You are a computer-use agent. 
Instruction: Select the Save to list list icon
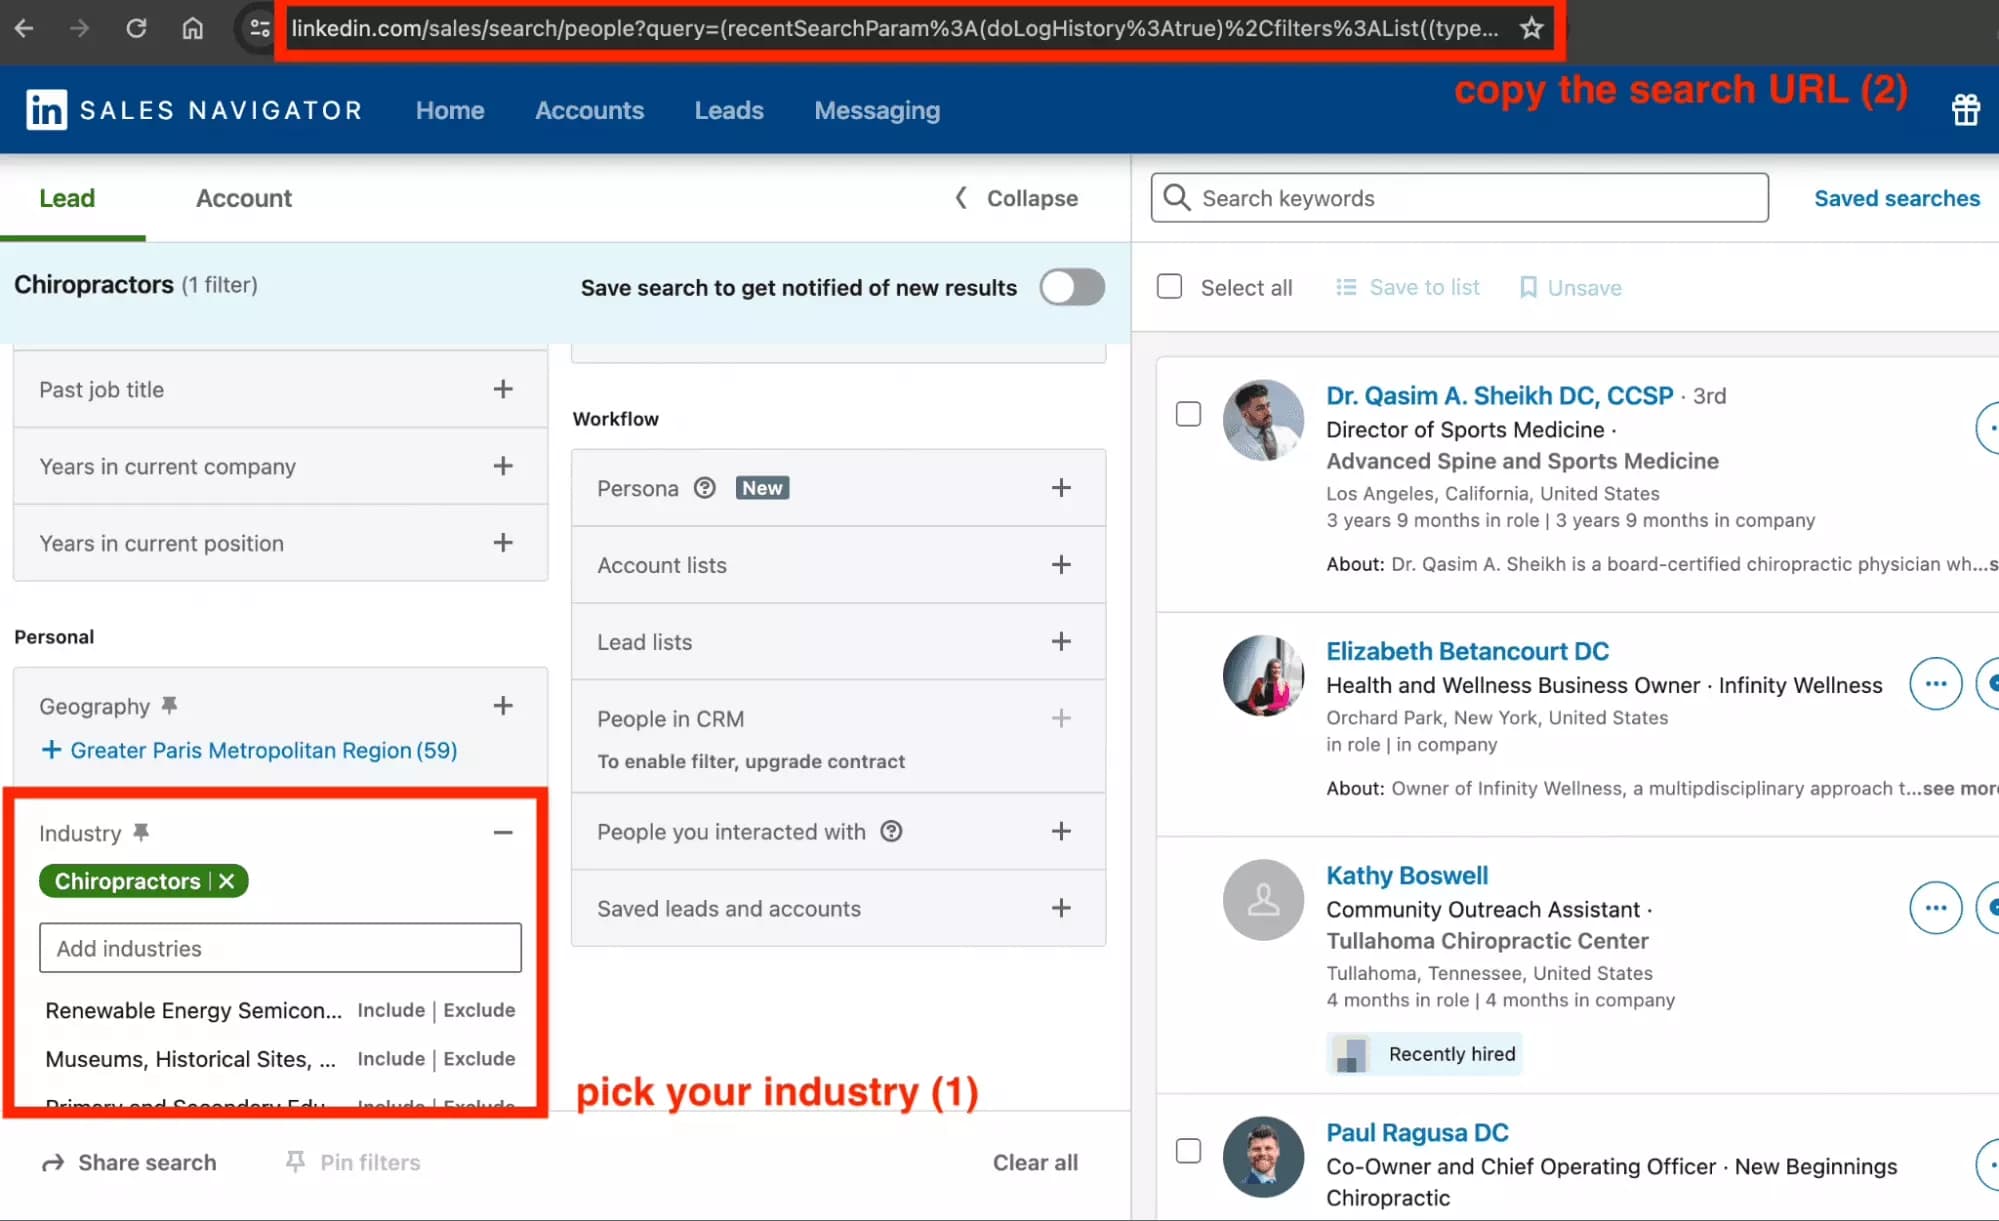1345,287
